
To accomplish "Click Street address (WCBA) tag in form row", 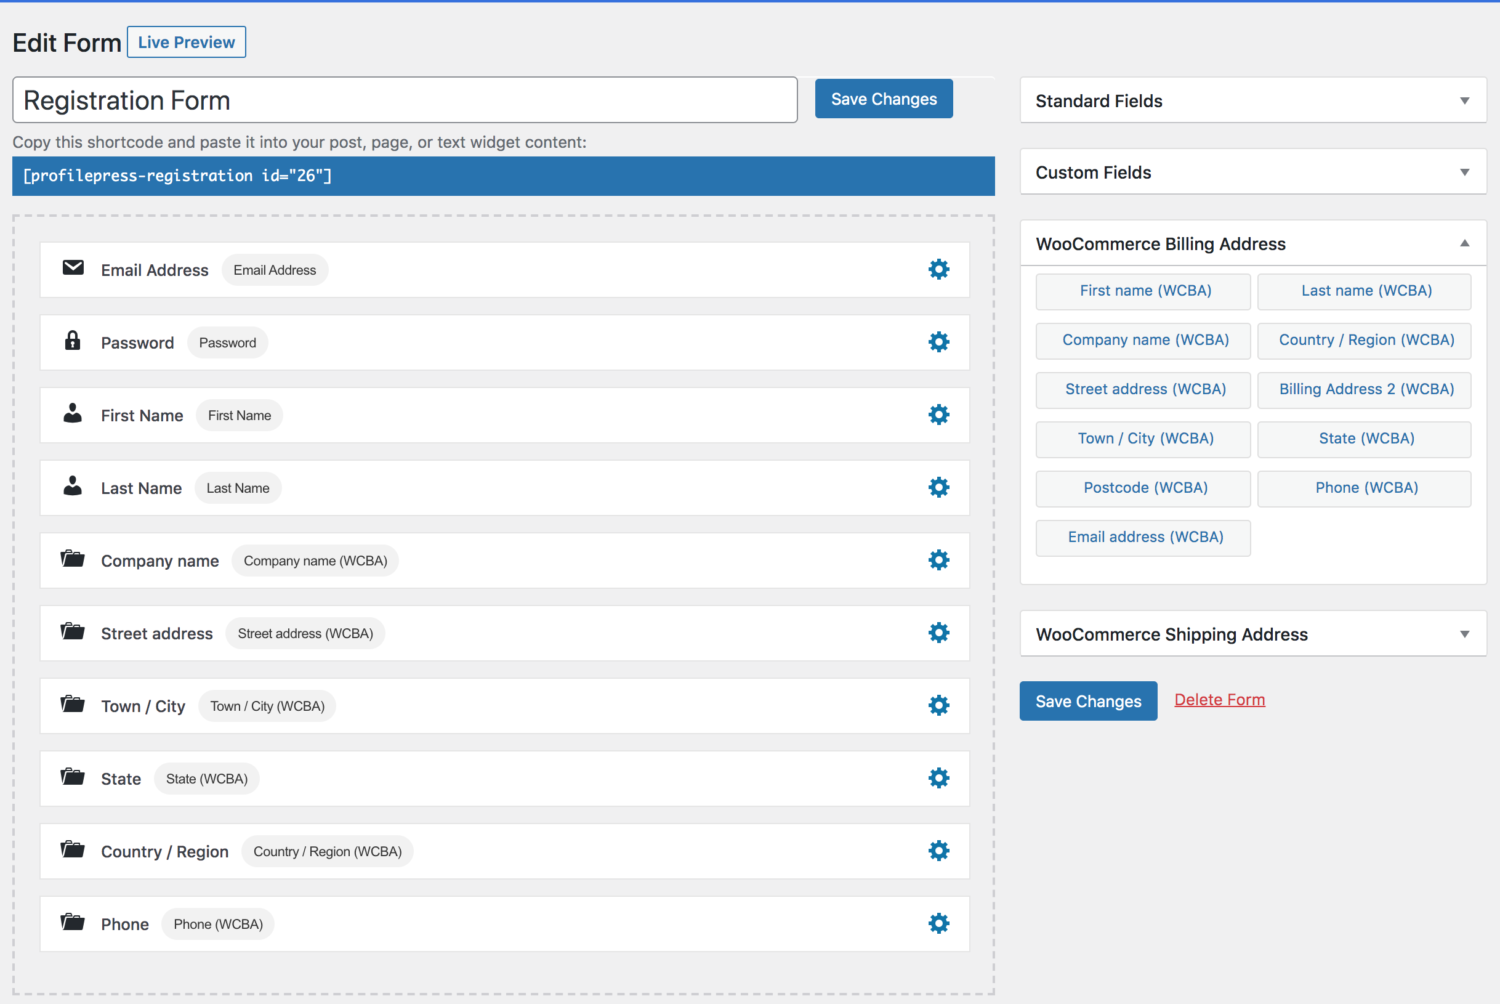I will click(305, 633).
